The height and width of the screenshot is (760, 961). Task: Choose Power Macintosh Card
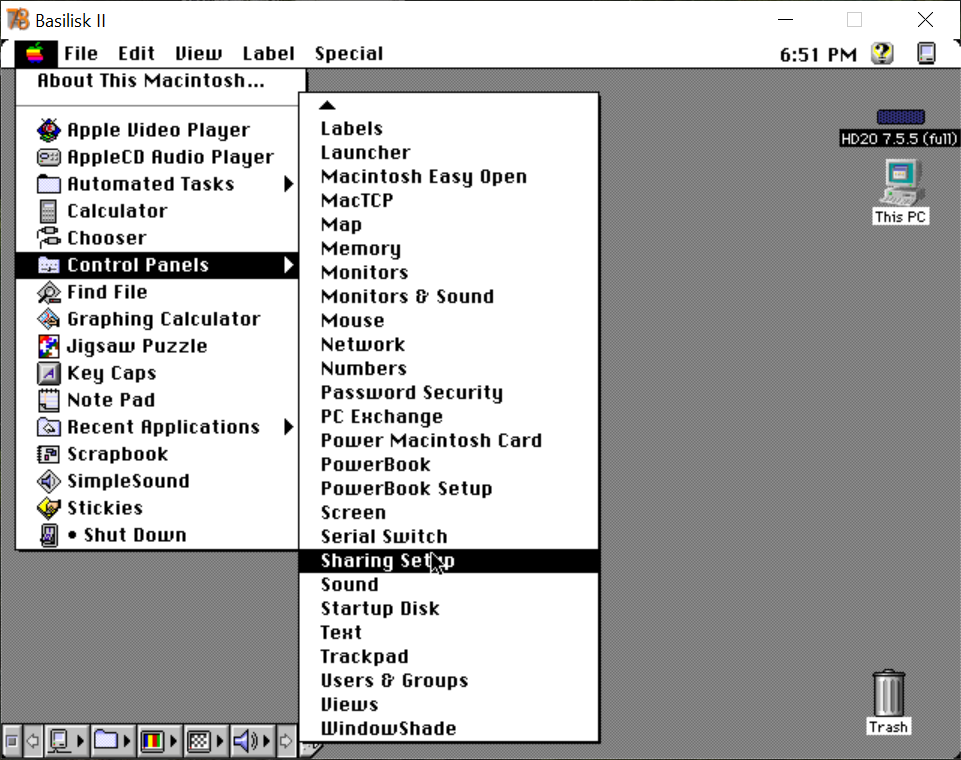click(x=449, y=440)
